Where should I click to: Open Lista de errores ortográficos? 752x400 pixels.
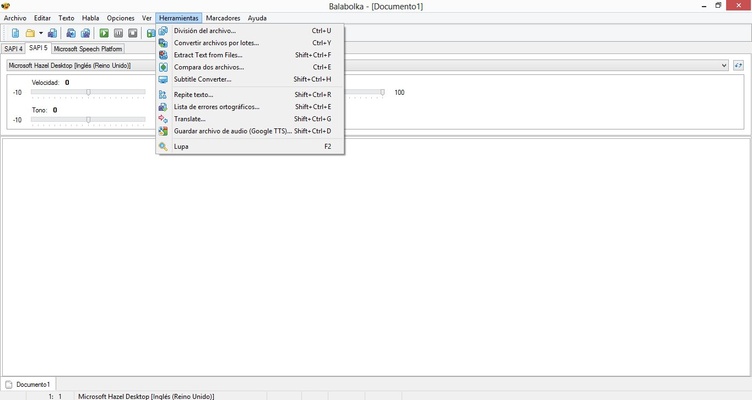(250, 106)
